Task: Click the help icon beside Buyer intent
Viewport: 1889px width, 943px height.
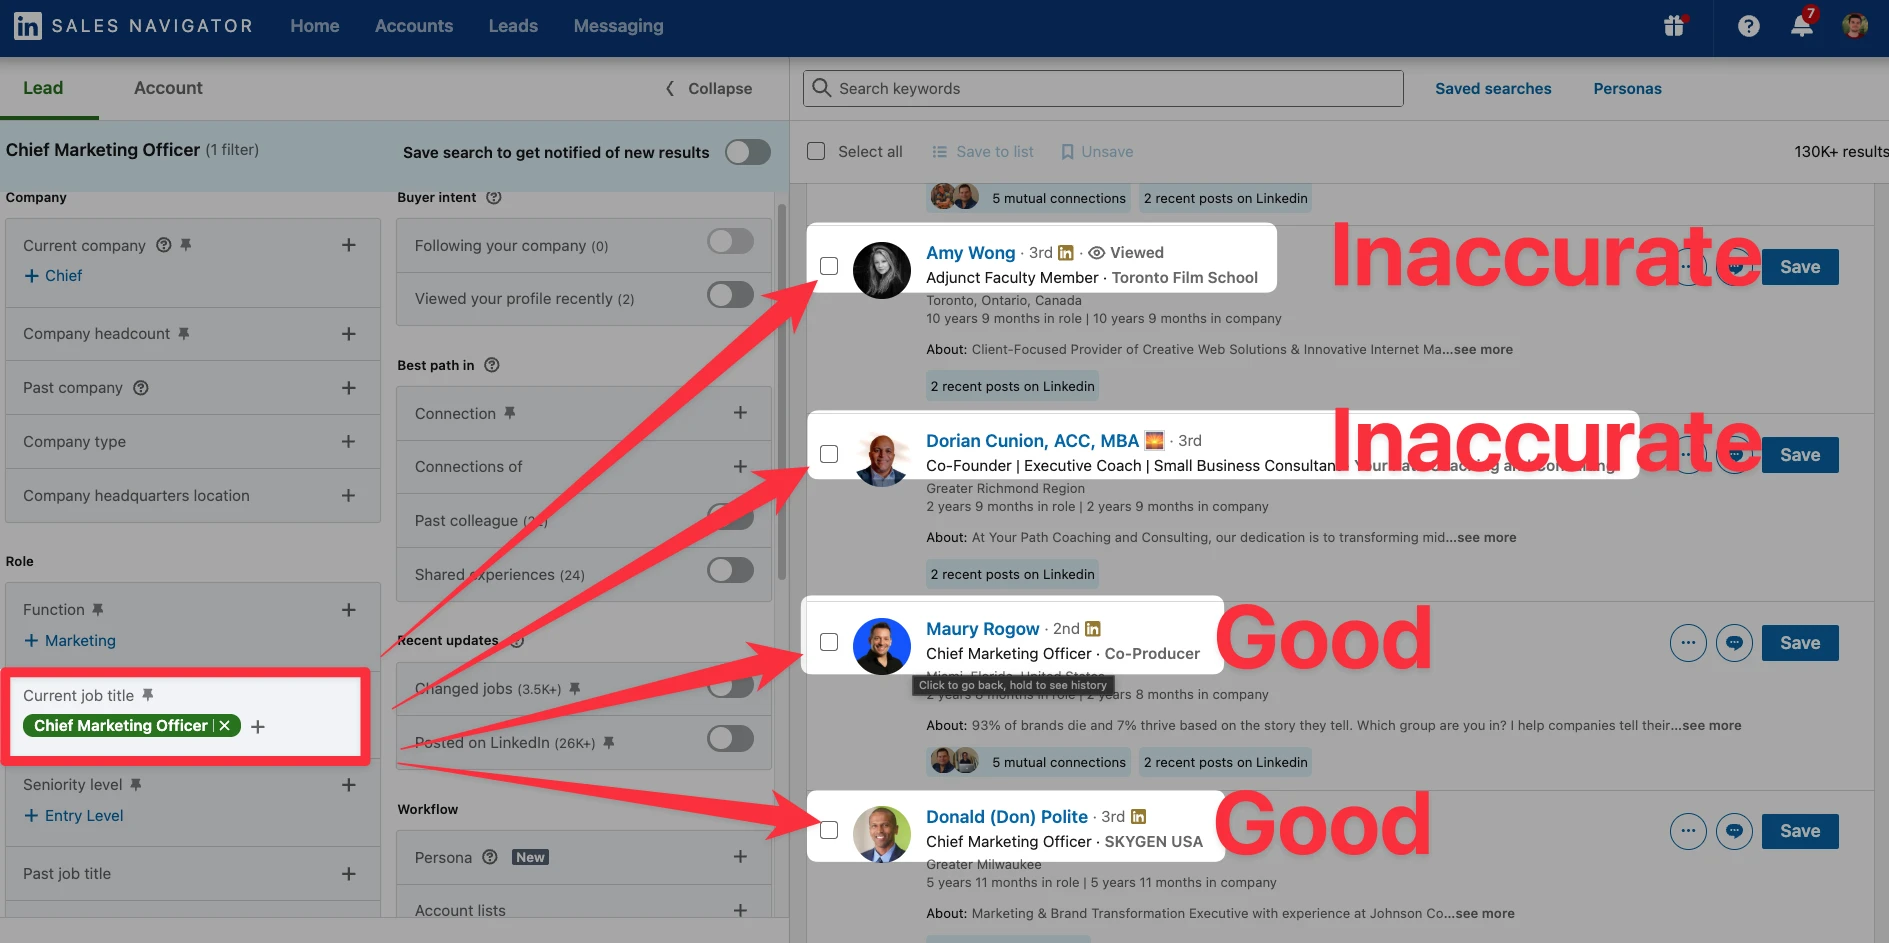Action: (494, 197)
